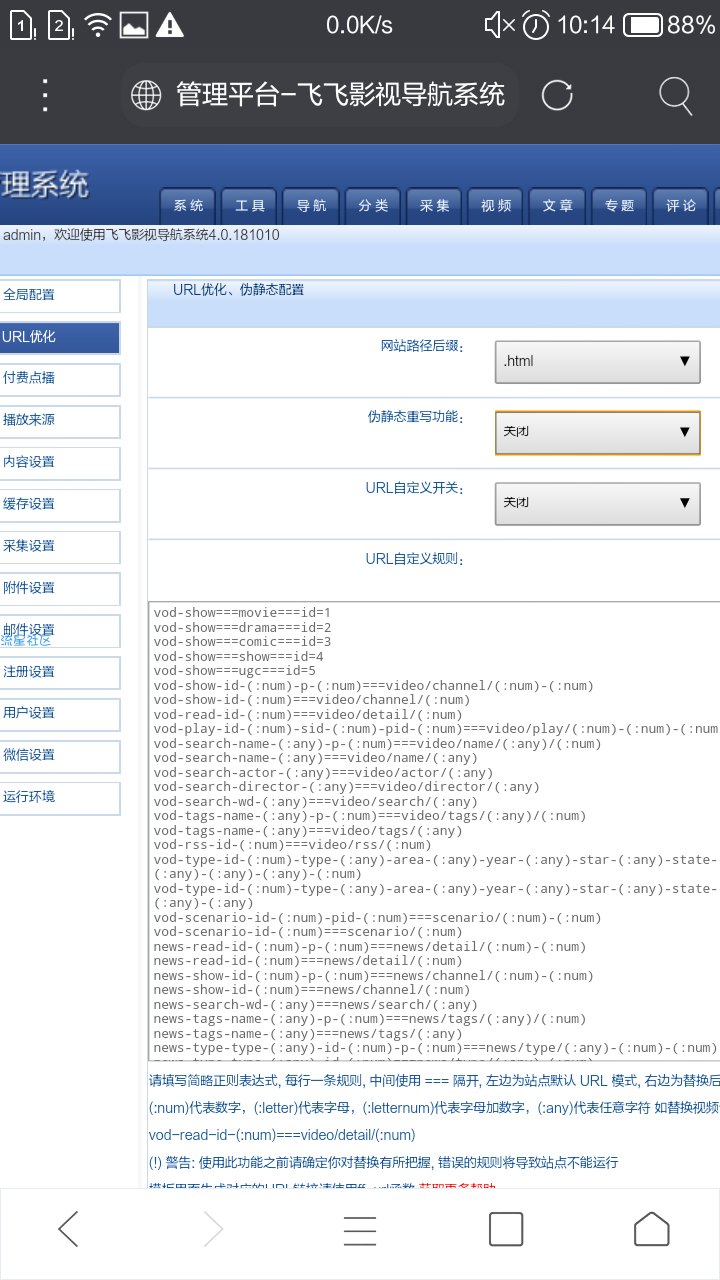
Task: Go to browser home page icon
Action: pos(651,1229)
